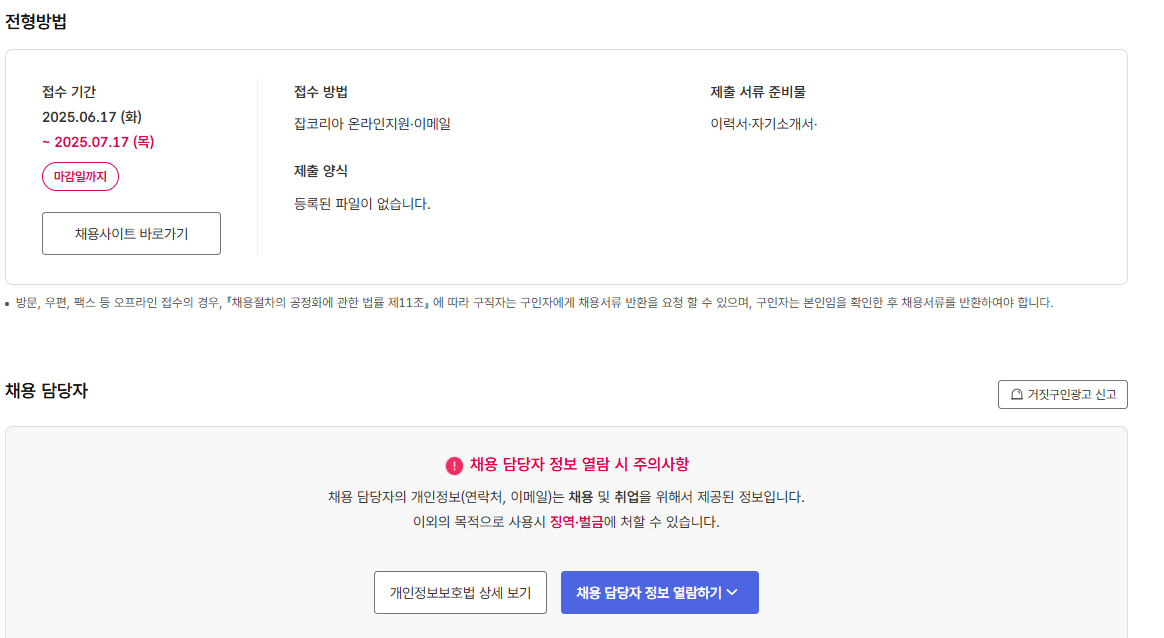Viewport: 1164px width, 638px height.
Task: Click the 전형방법 section heading
Action: tap(36, 21)
